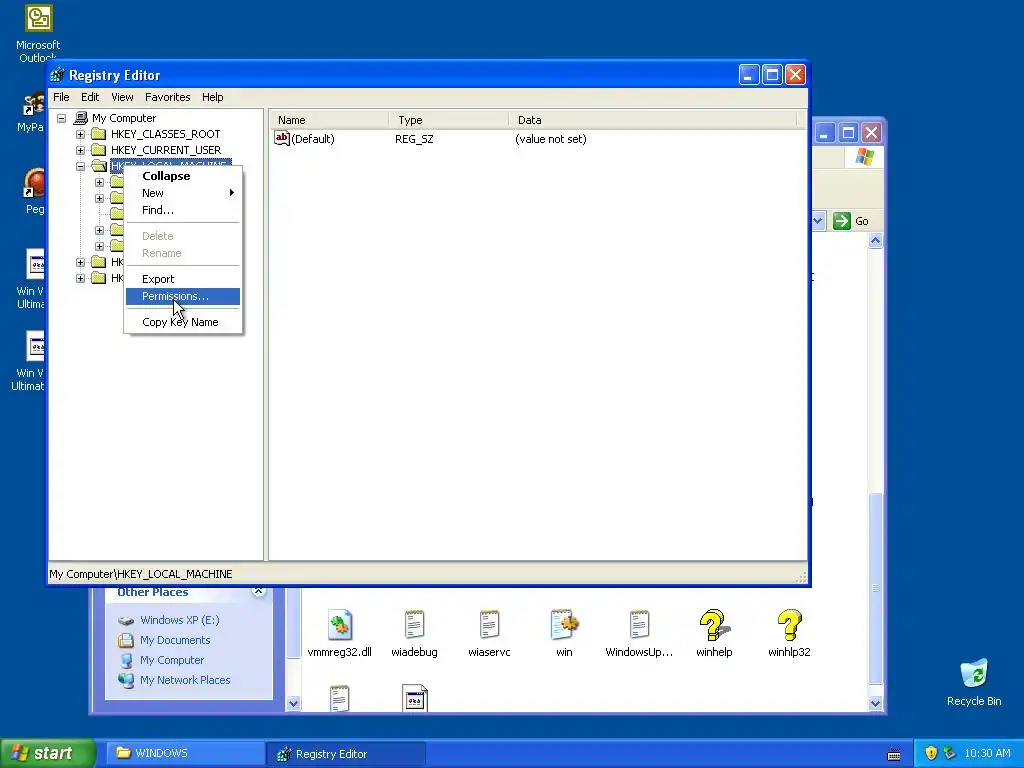Select the (Default) string value icon
The width and height of the screenshot is (1024, 768).
[281, 138]
